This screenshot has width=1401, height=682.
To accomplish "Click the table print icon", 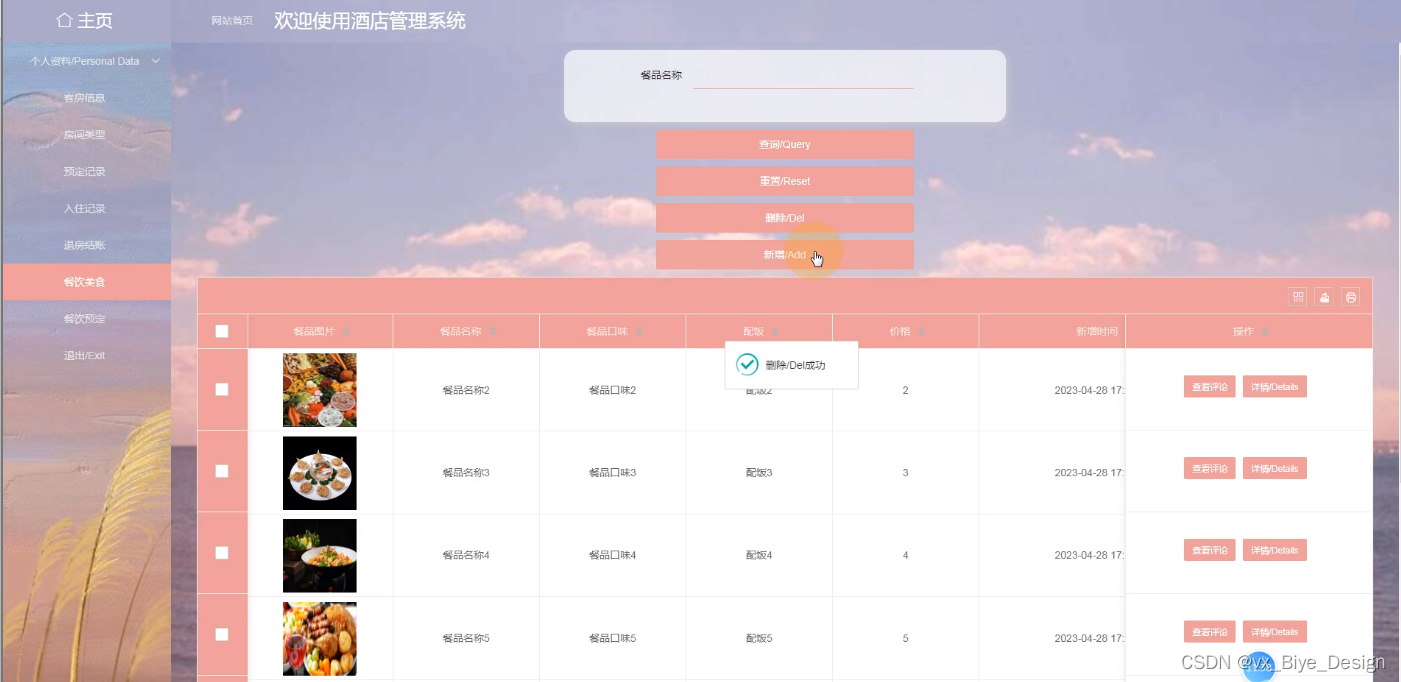I will click(1351, 296).
